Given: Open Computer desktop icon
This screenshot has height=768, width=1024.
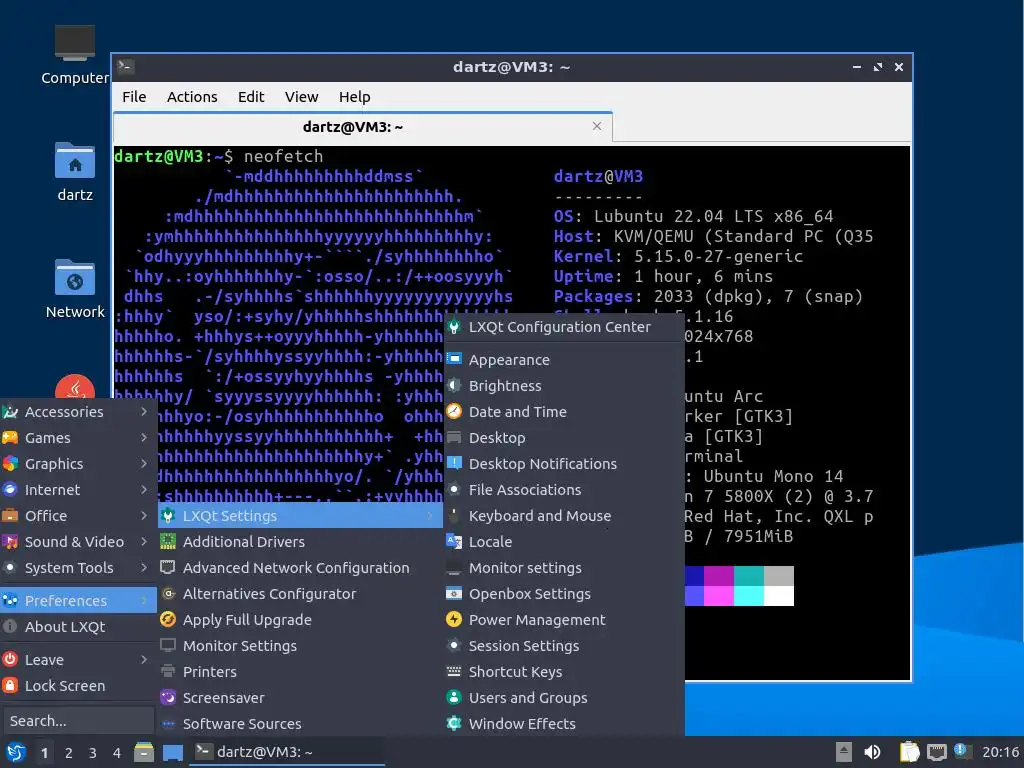Looking at the screenshot, I should 74,43.
